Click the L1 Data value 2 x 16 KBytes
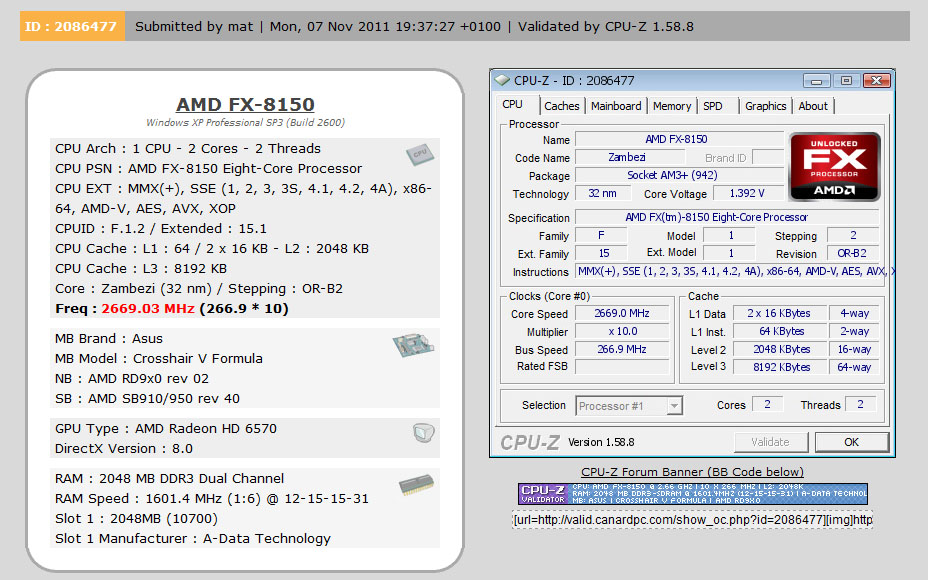This screenshot has height=580, width=928. pyautogui.click(x=779, y=313)
